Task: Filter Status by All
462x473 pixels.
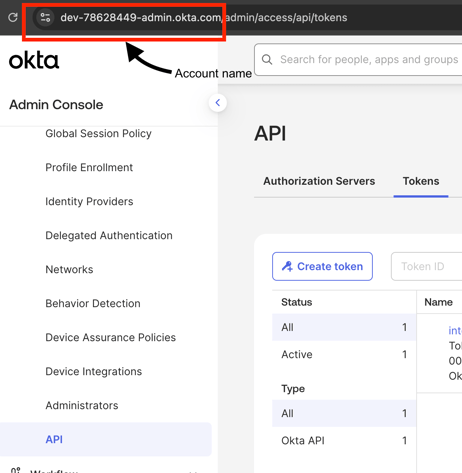Action: (344, 327)
